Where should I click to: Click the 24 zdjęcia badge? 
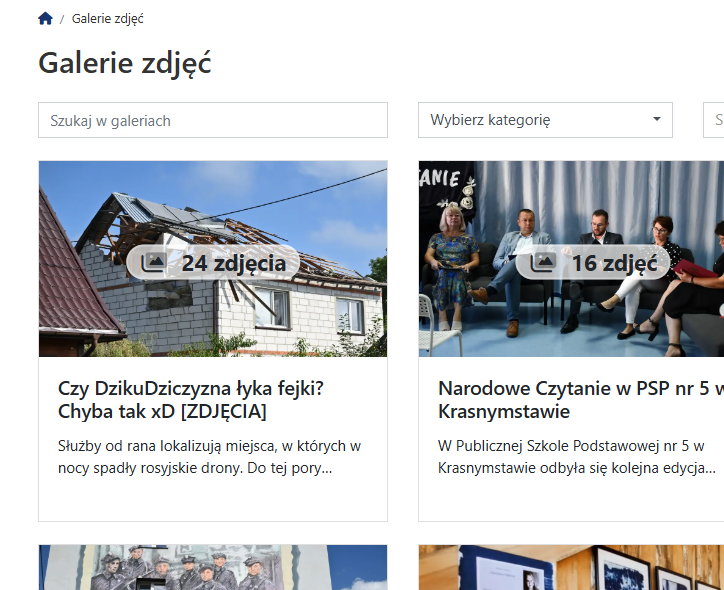click(213, 263)
